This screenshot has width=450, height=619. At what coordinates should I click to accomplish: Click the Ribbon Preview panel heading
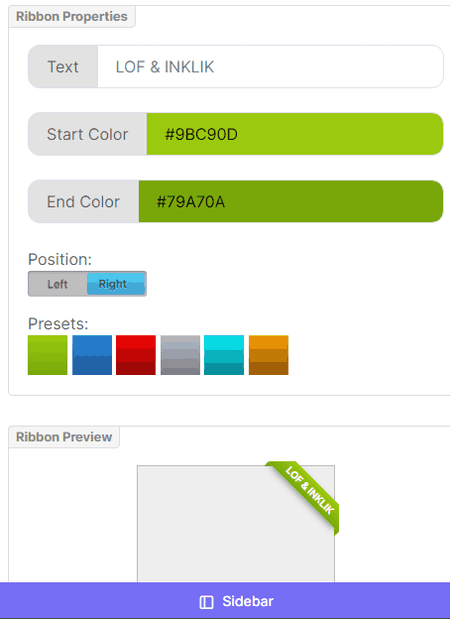(x=64, y=437)
